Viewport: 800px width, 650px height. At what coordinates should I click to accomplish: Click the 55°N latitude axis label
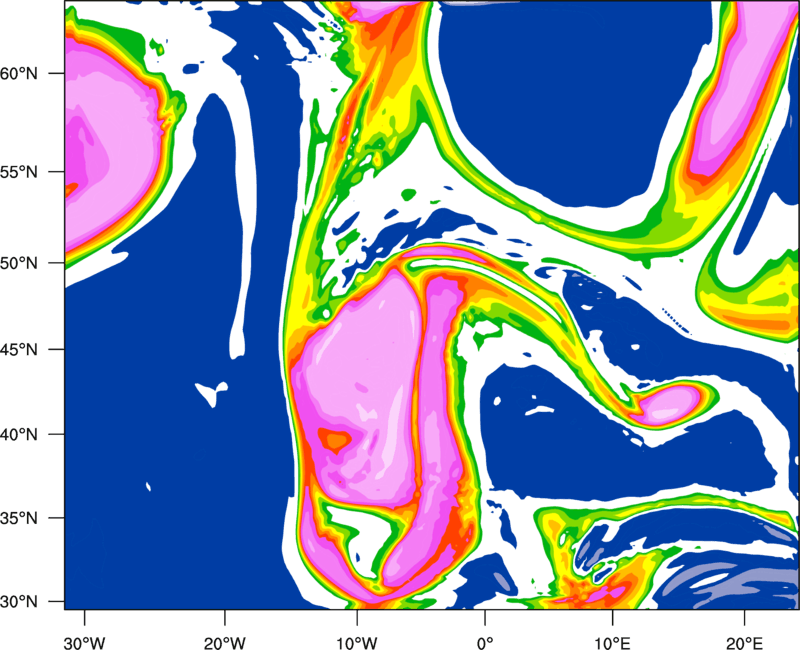(x=19, y=171)
